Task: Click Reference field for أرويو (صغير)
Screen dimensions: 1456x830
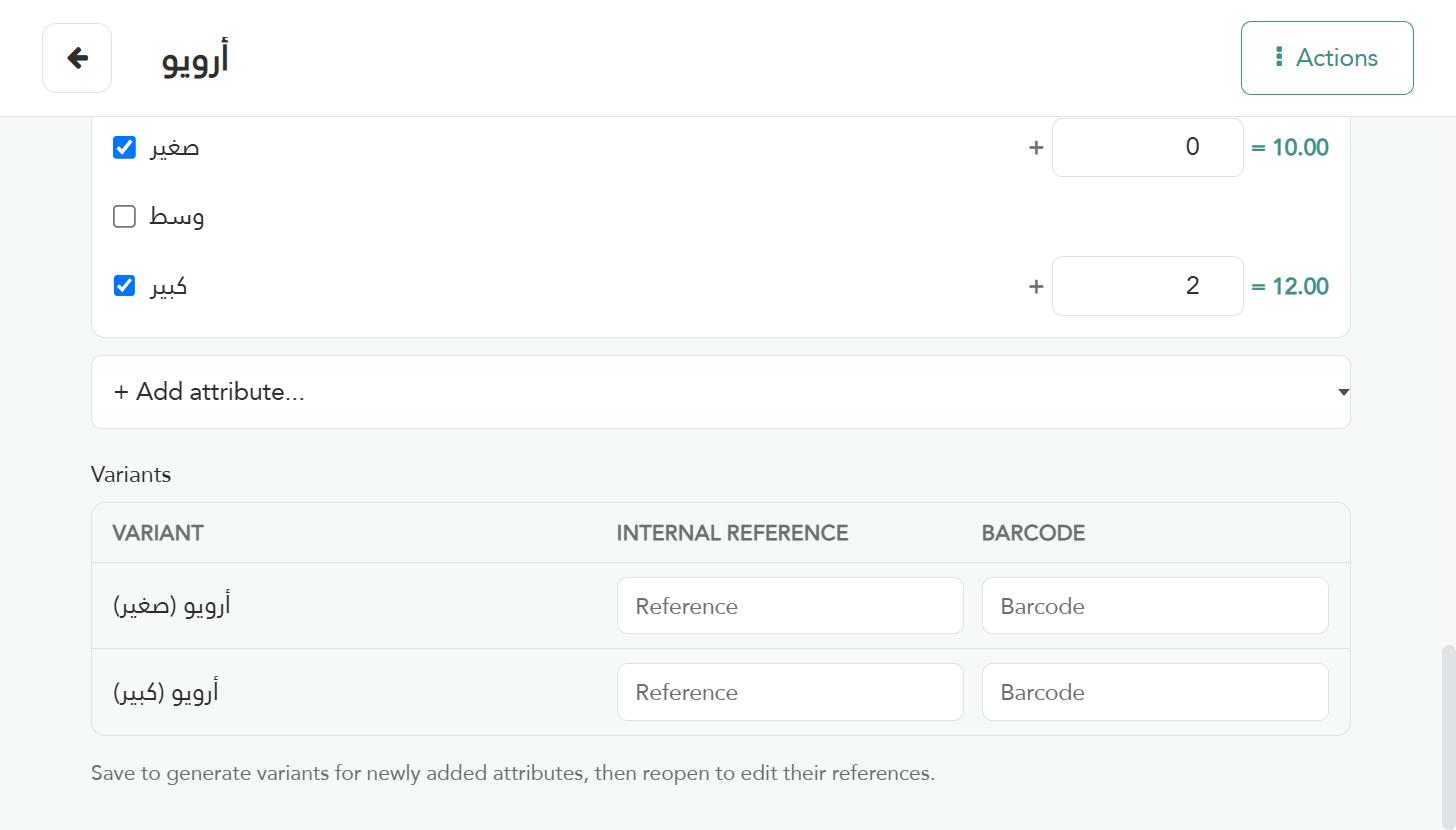Action: [790, 606]
